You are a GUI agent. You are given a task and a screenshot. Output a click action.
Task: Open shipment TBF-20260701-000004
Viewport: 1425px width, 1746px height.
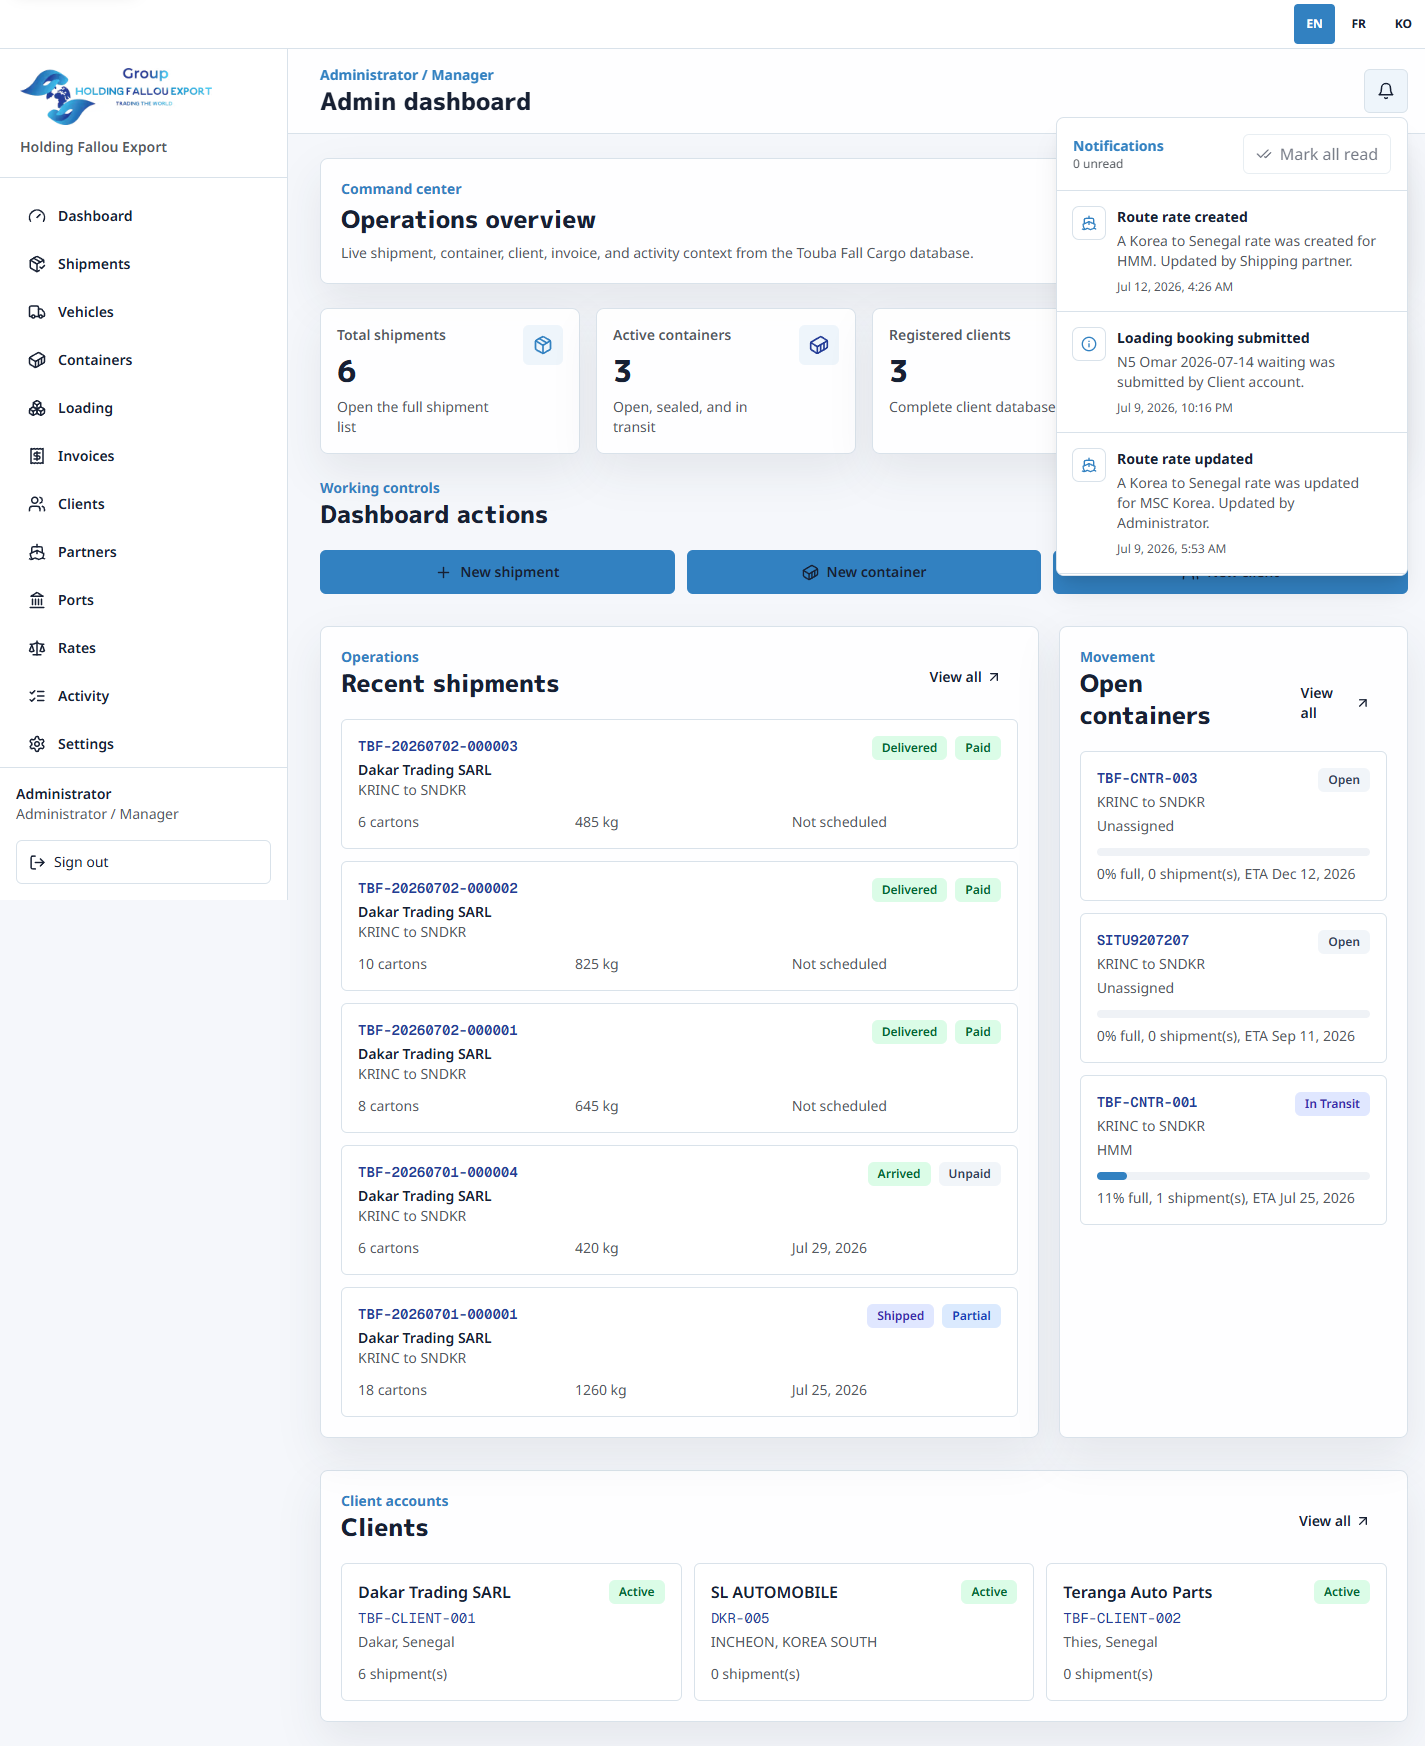[x=679, y=1210]
